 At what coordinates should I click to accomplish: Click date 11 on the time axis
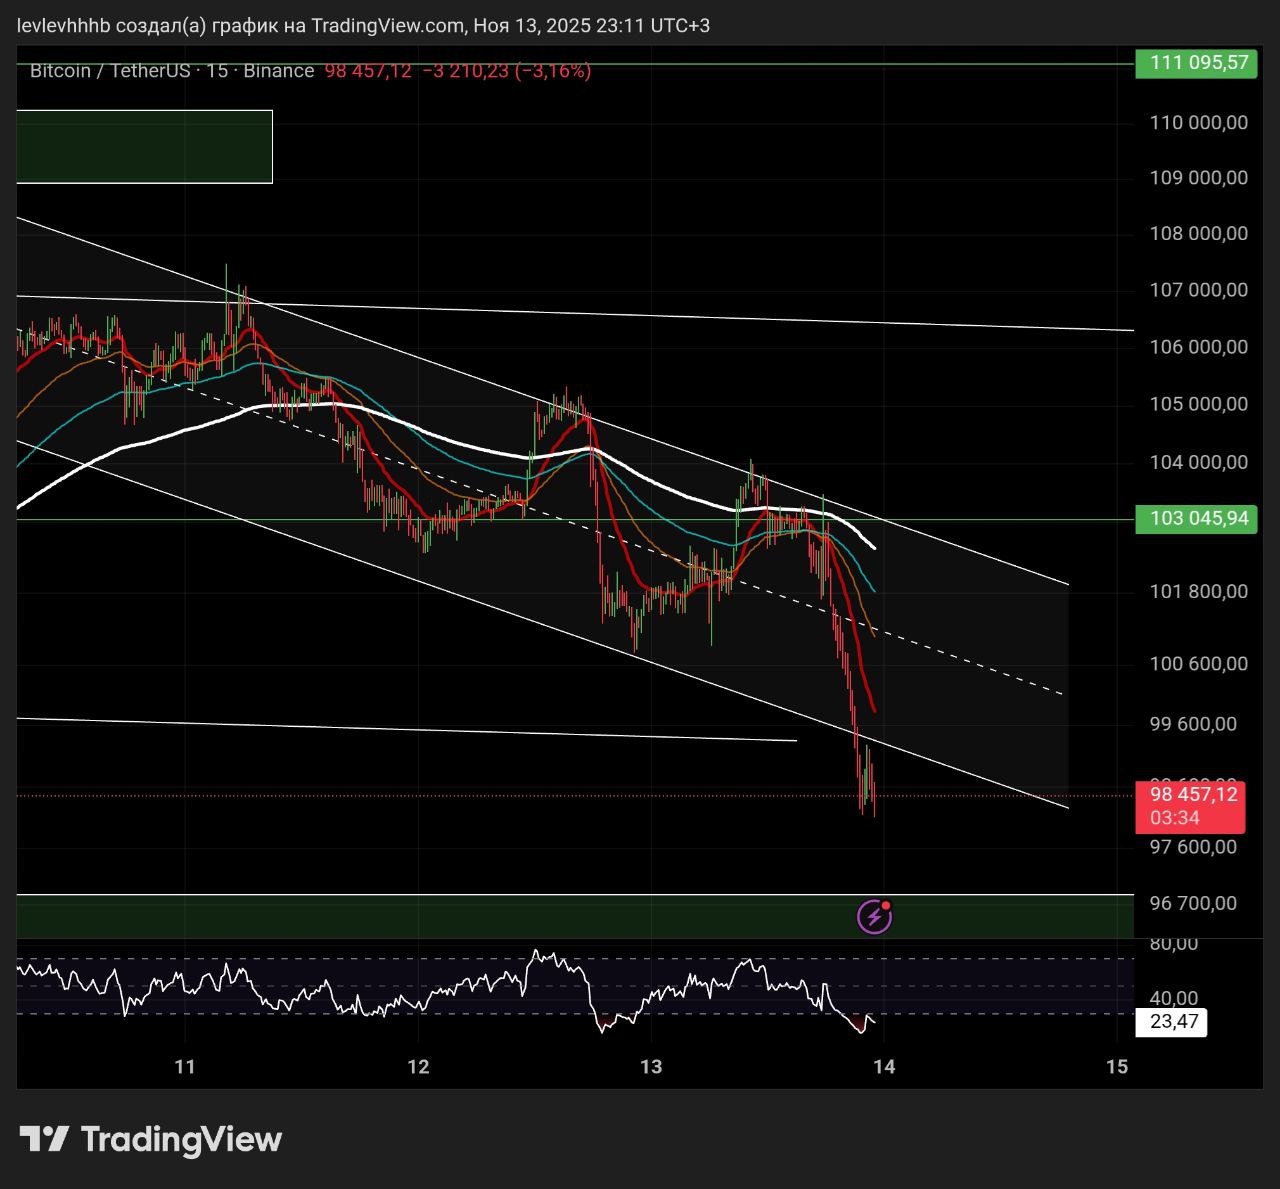tap(185, 1067)
